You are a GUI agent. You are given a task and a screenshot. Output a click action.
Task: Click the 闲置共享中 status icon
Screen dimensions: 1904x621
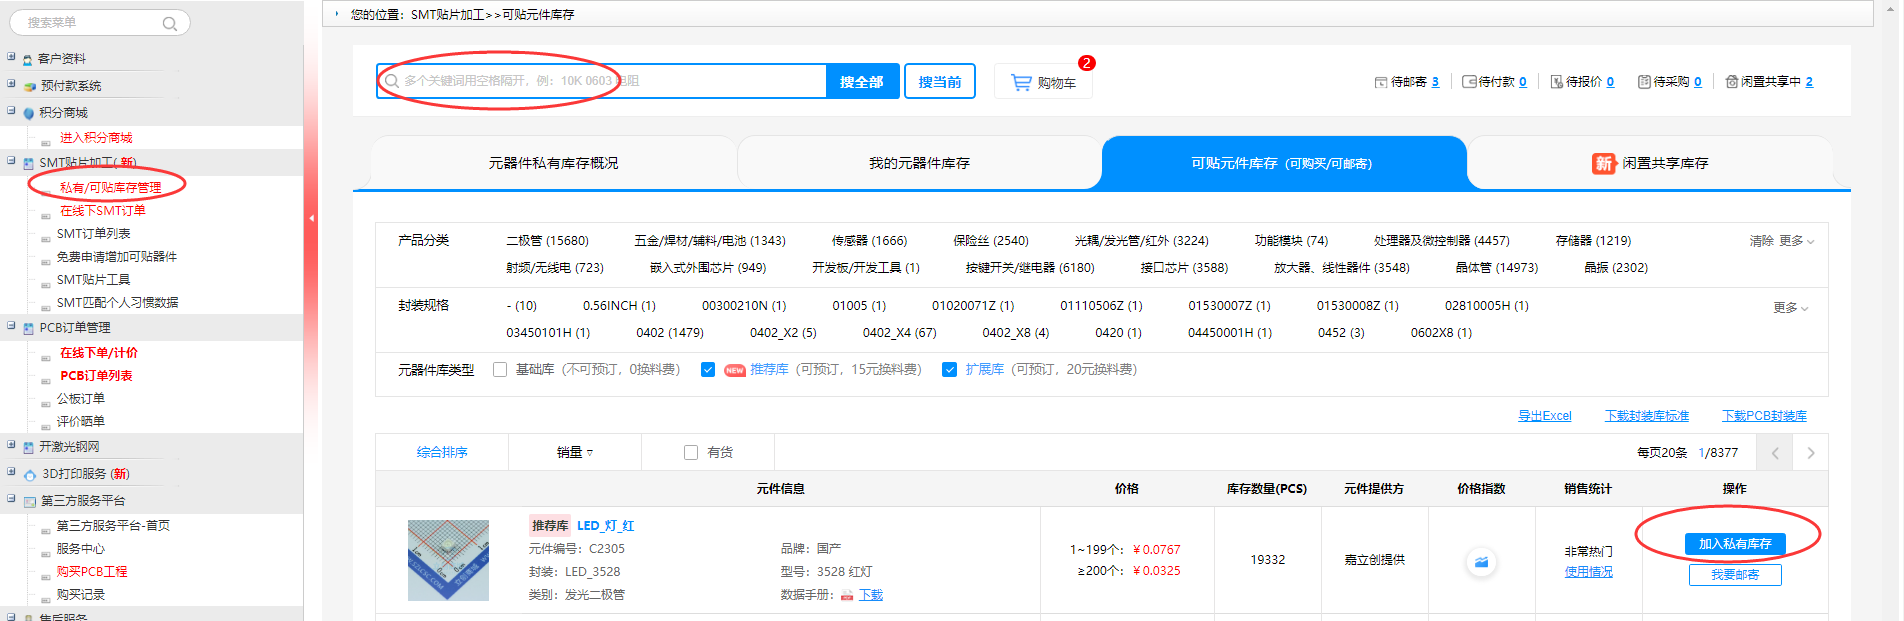coord(1731,82)
